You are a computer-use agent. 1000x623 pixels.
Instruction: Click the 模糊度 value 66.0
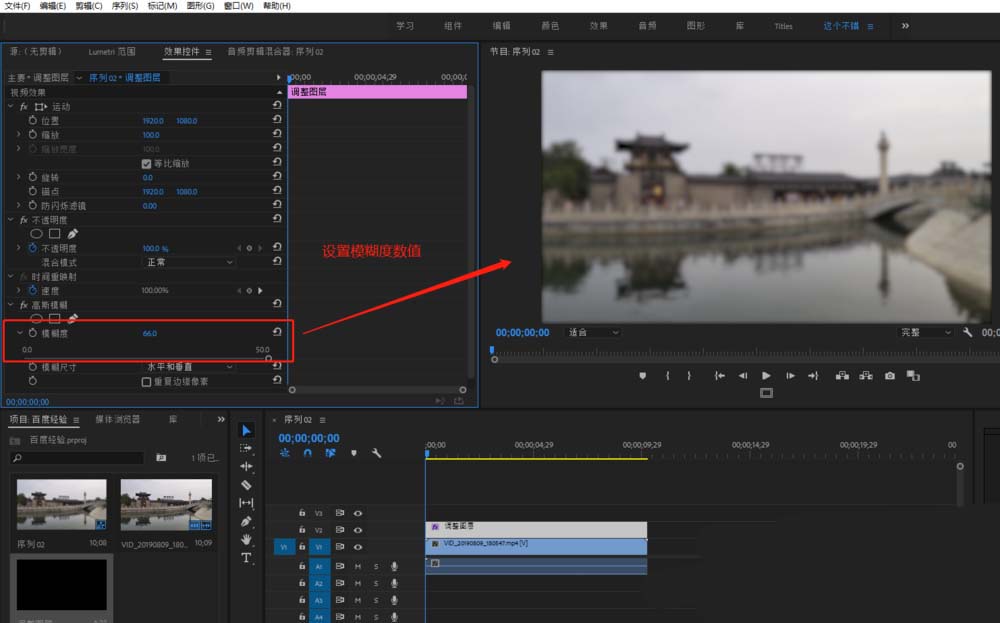click(150, 333)
